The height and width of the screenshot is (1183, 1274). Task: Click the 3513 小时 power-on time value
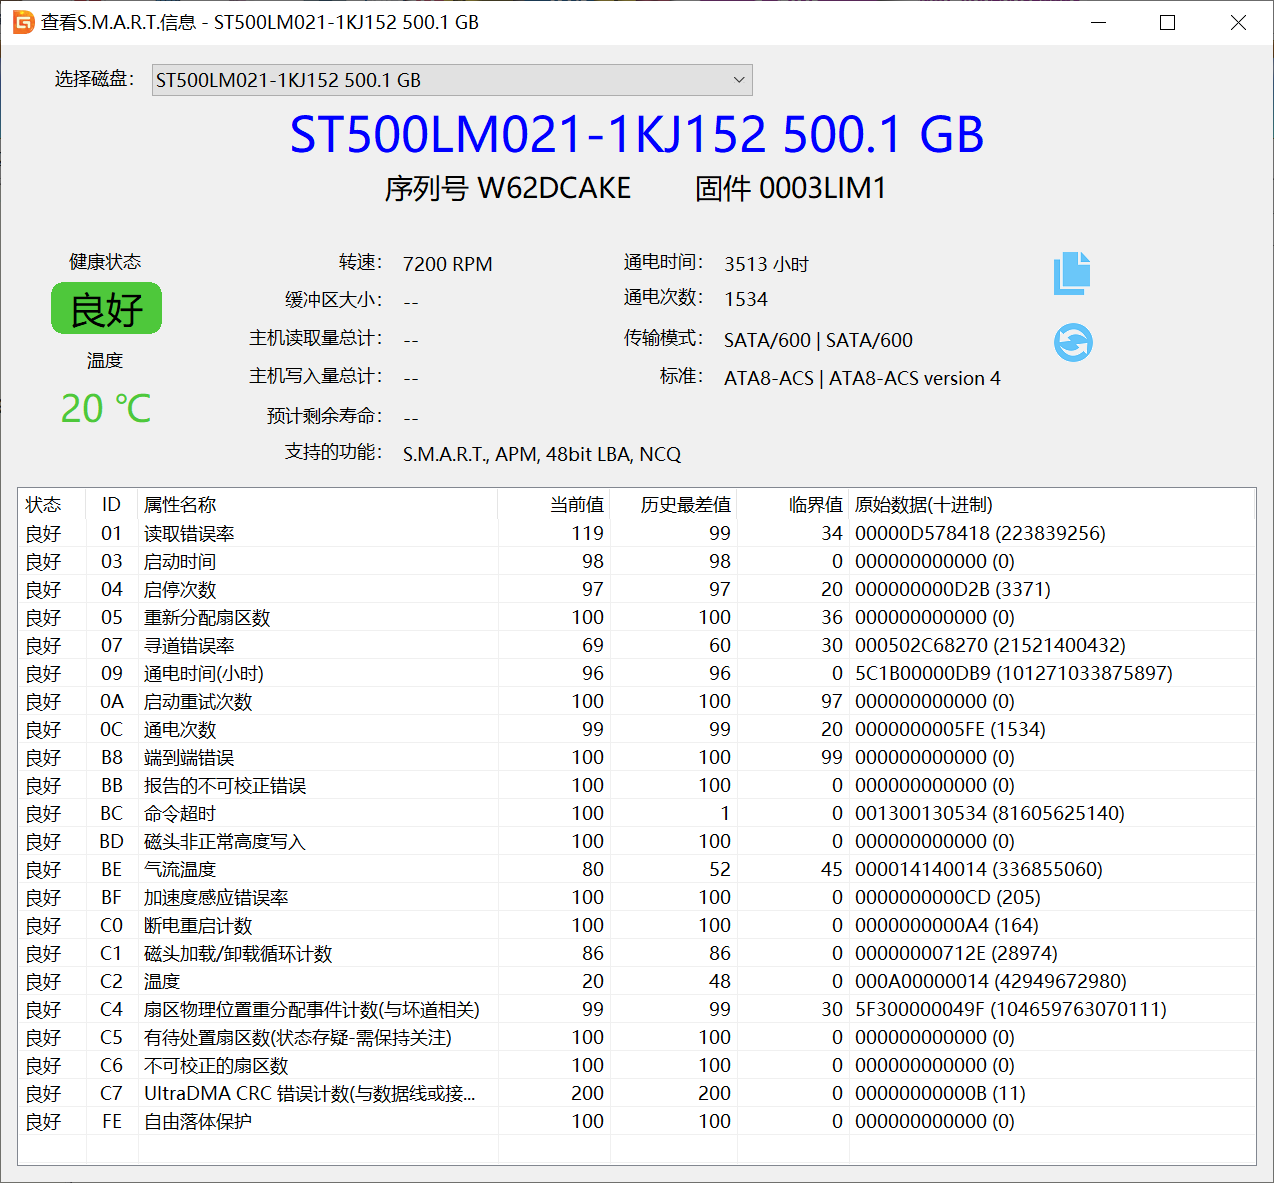pyautogui.click(x=766, y=264)
